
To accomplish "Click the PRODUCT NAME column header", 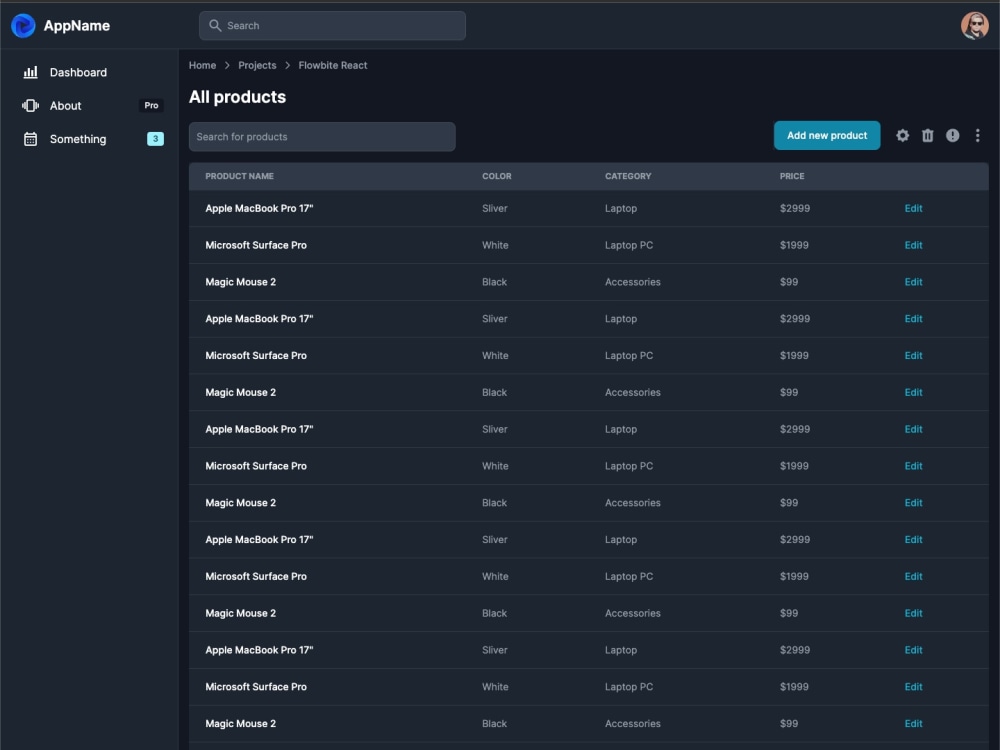I will point(239,176).
